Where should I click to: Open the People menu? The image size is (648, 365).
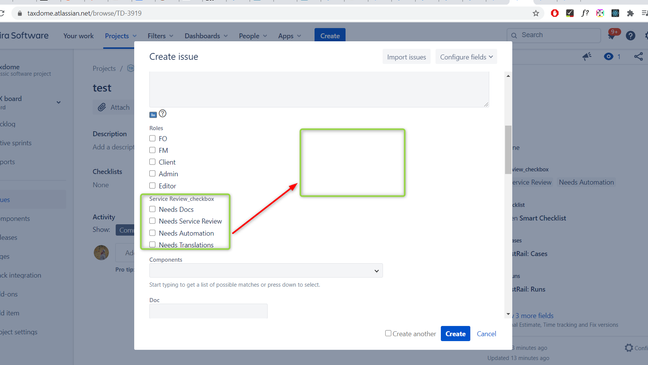coord(253,36)
